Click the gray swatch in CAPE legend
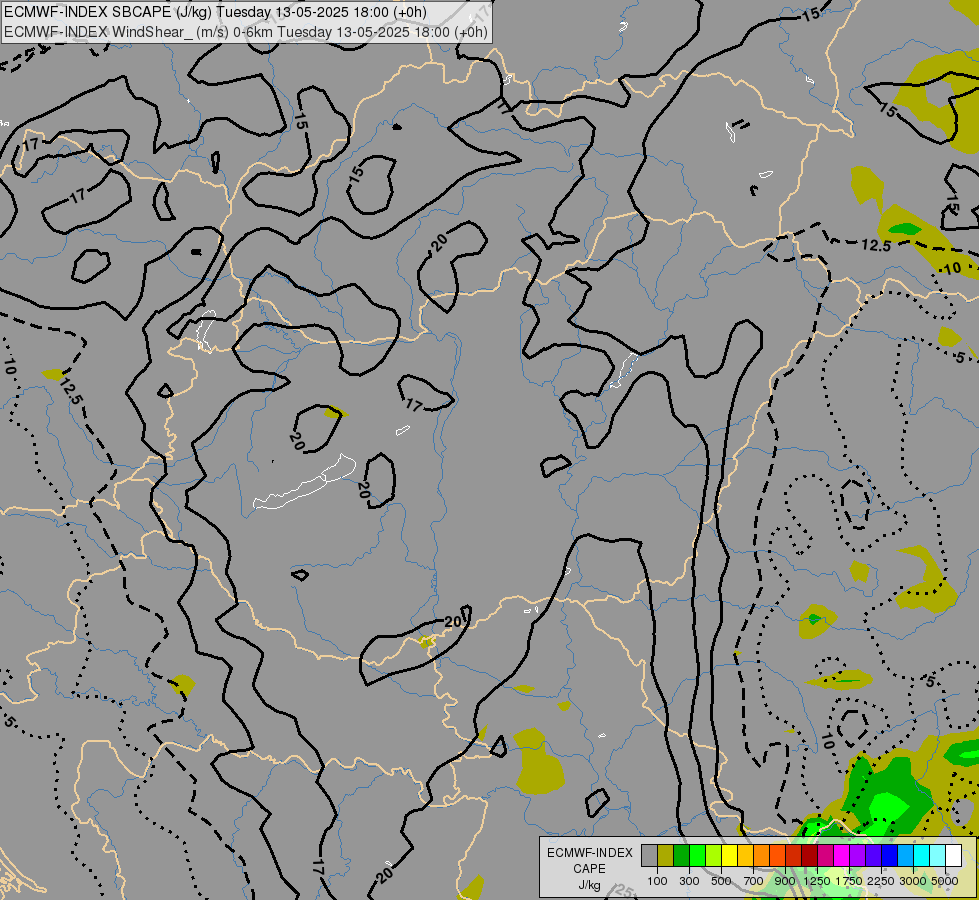Image resolution: width=979 pixels, height=900 pixels. [649, 856]
